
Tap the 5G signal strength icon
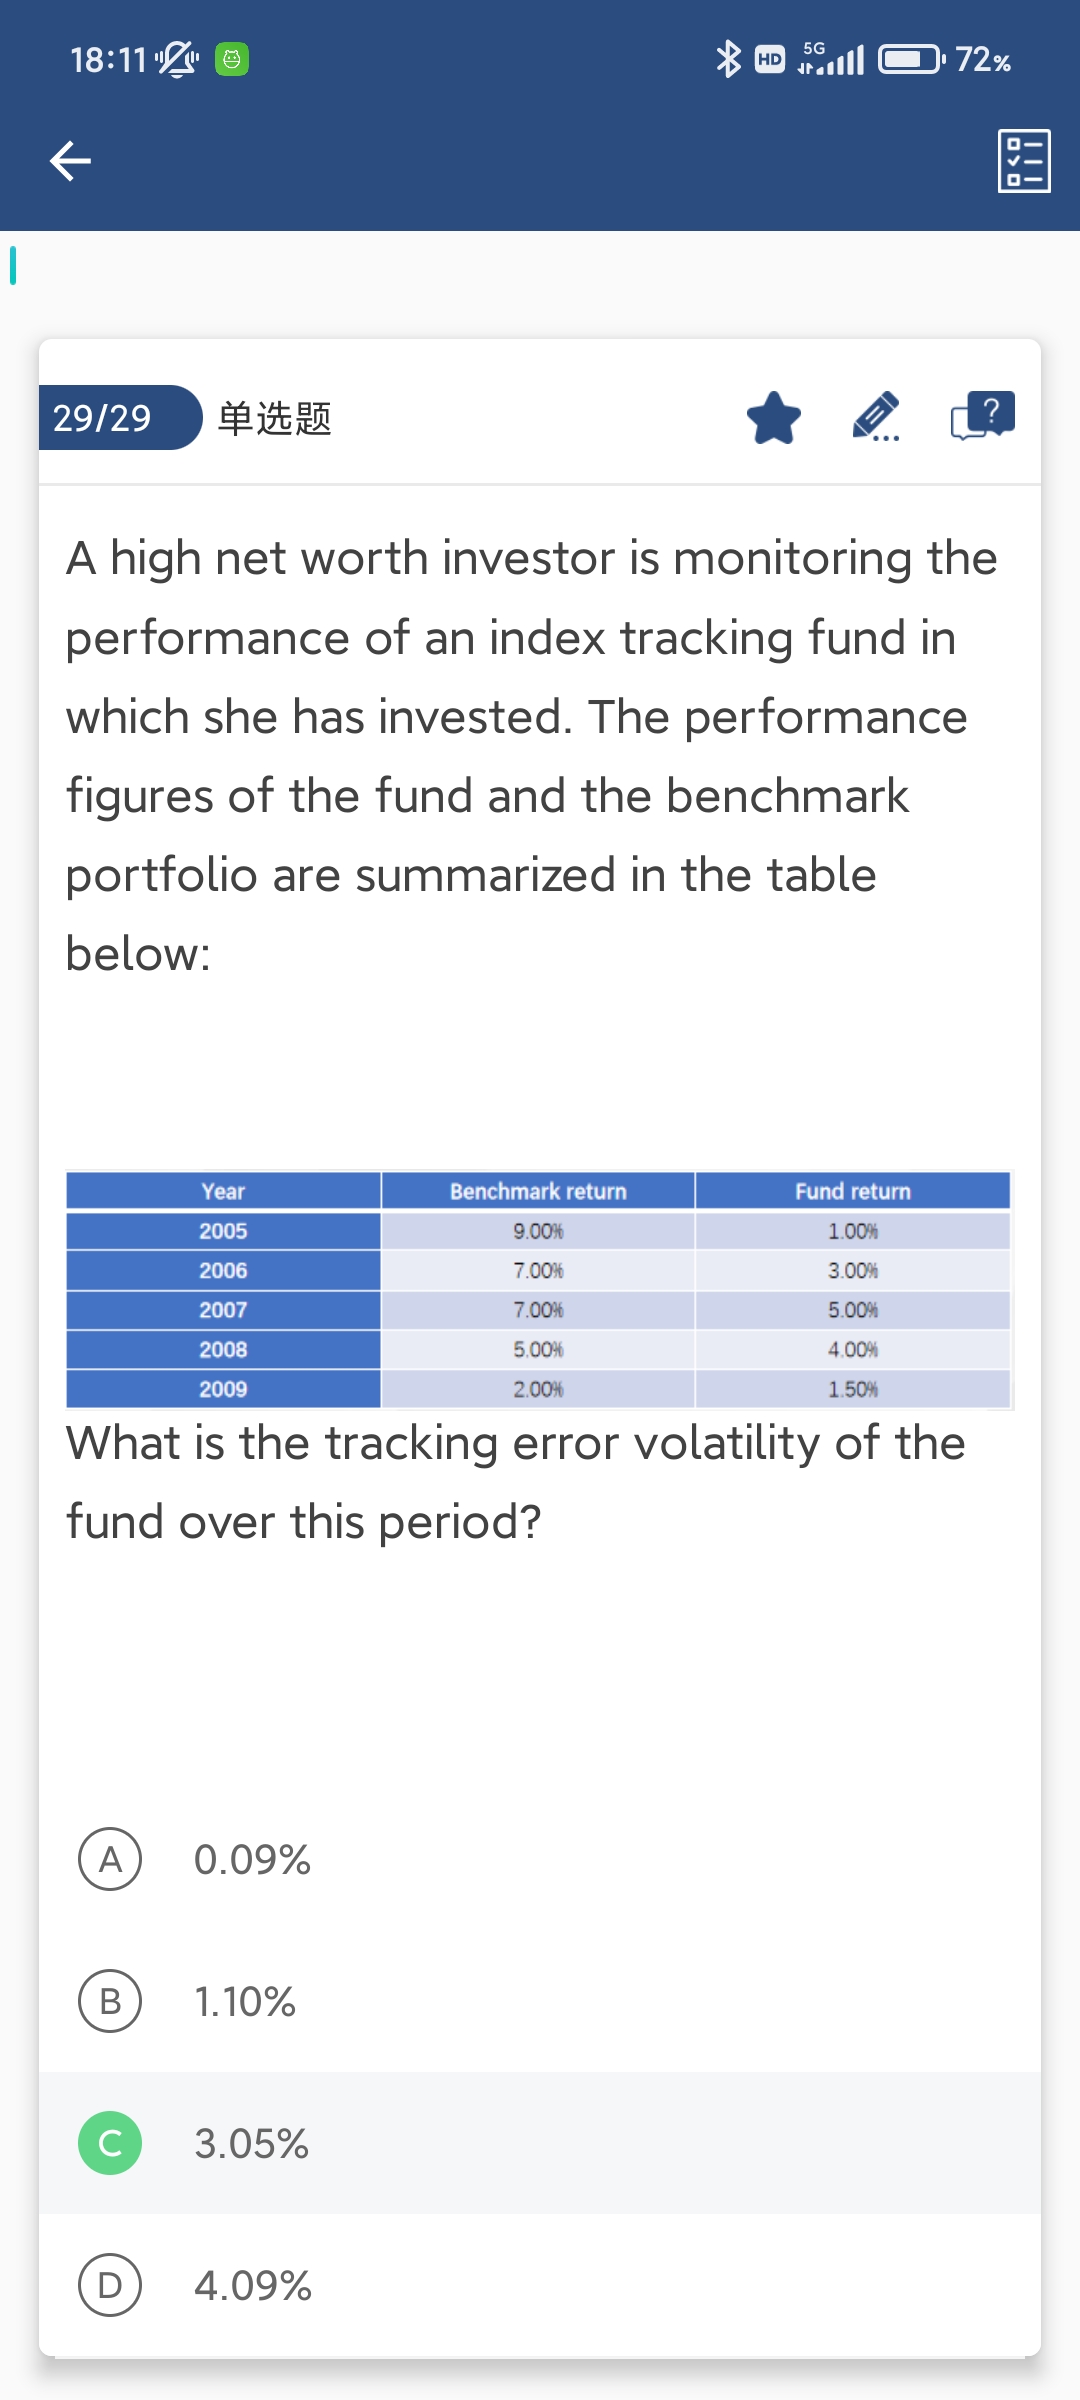tap(831, 59)
